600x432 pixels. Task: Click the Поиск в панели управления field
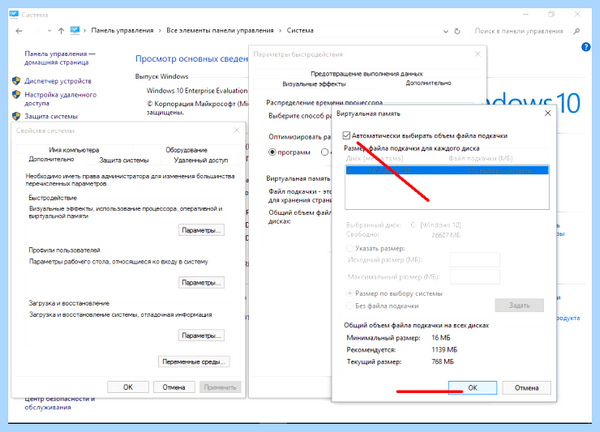click(519, 31)
